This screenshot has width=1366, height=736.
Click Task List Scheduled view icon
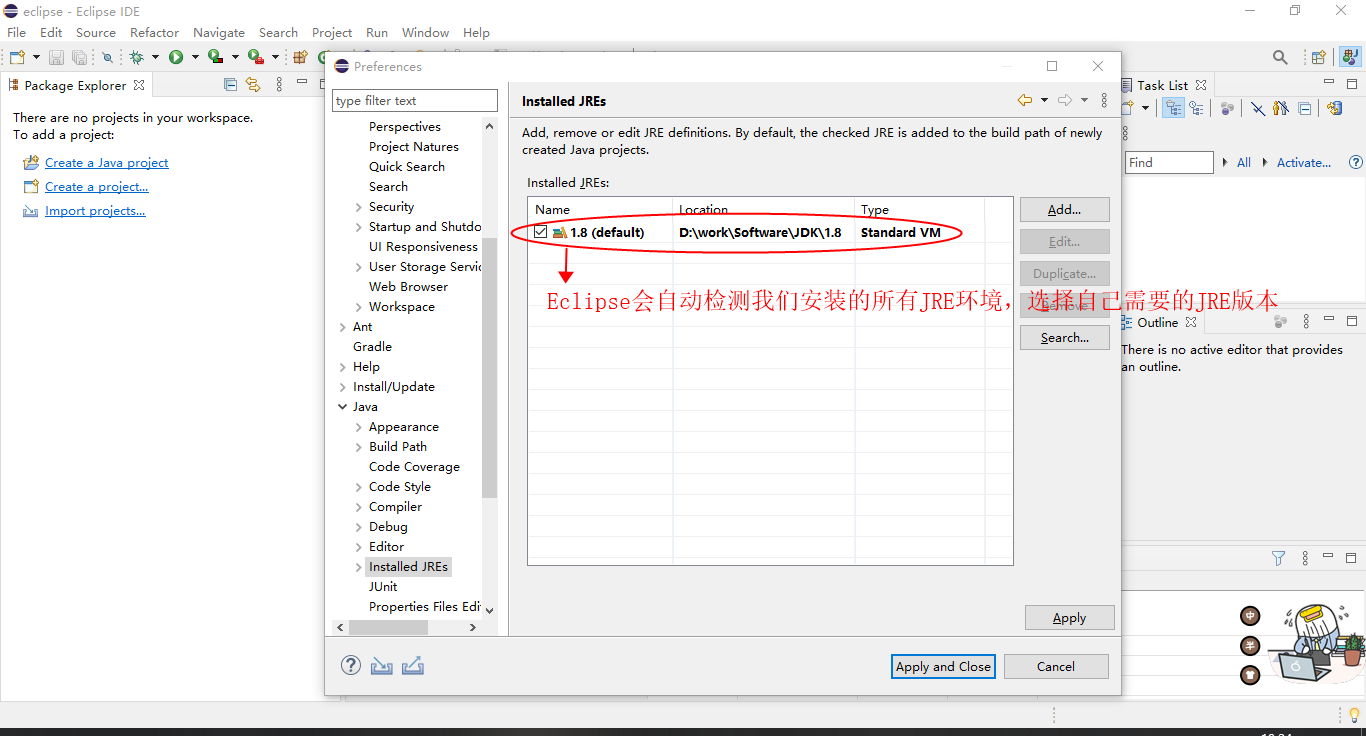point(1196,108)
